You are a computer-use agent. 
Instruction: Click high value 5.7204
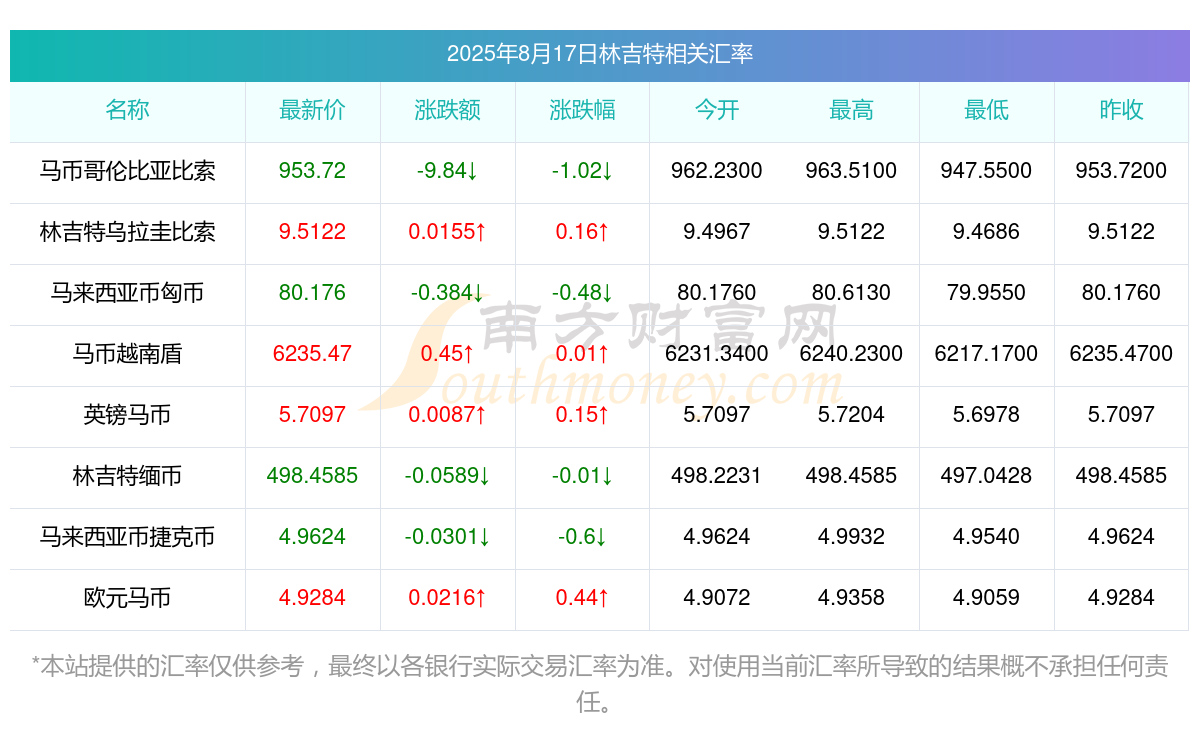[x=851, y=415]
